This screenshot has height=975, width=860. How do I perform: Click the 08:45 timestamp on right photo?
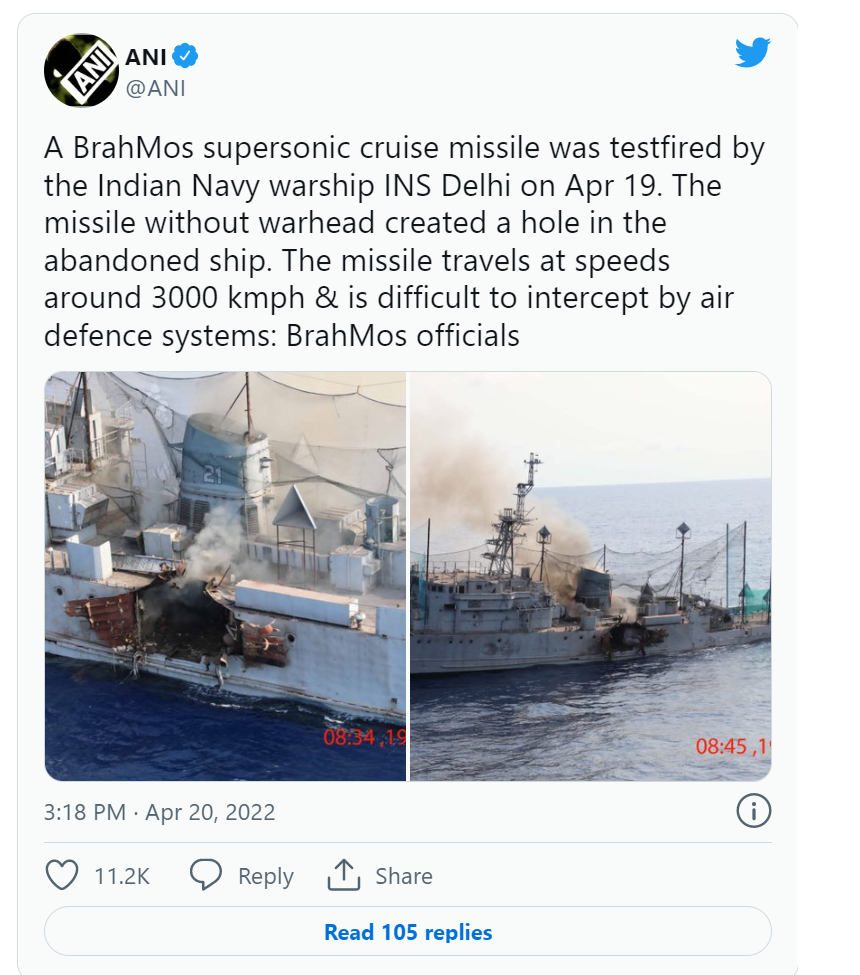tap(733, 746)
